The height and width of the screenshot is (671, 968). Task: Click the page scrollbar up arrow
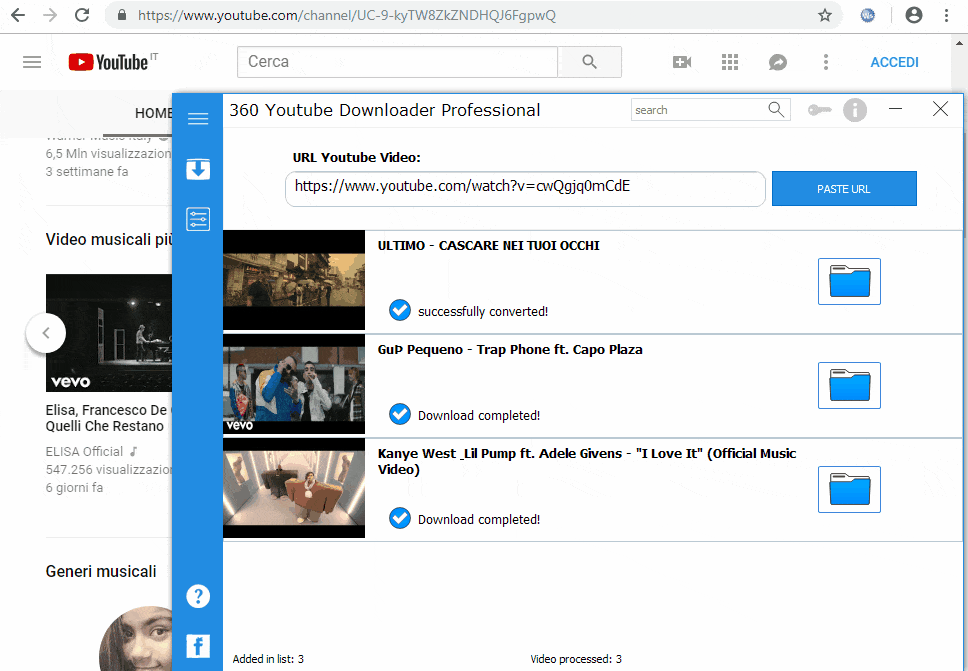959,43
